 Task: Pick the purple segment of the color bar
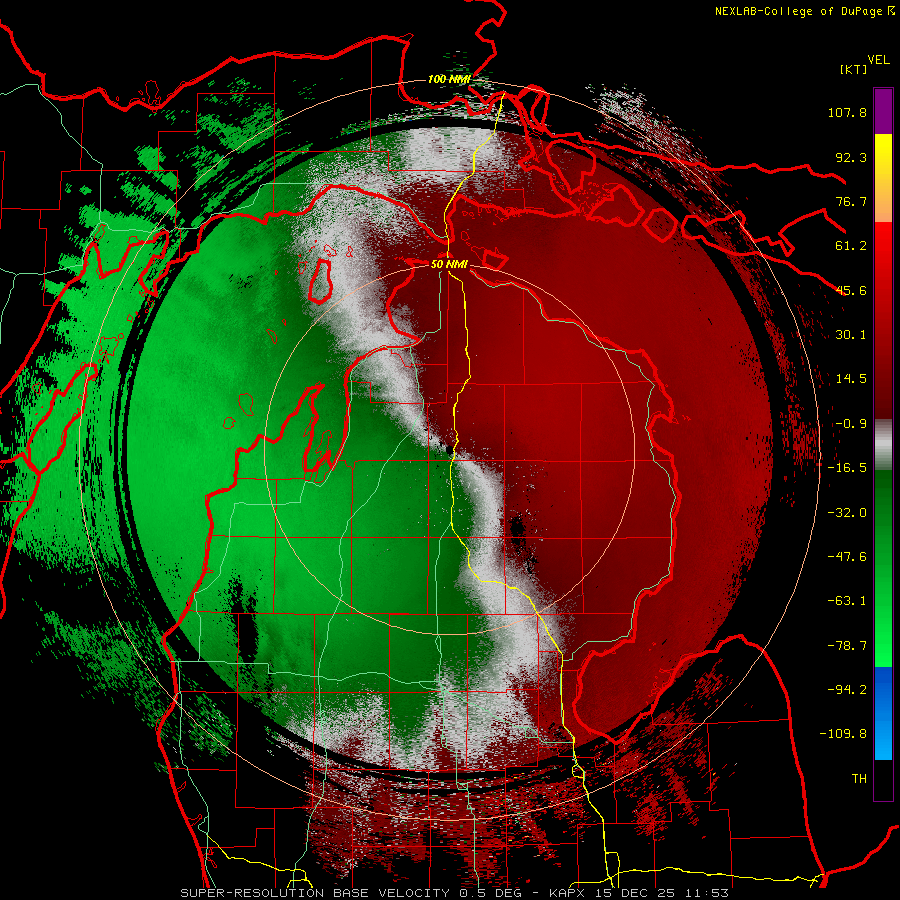point(883,111)
